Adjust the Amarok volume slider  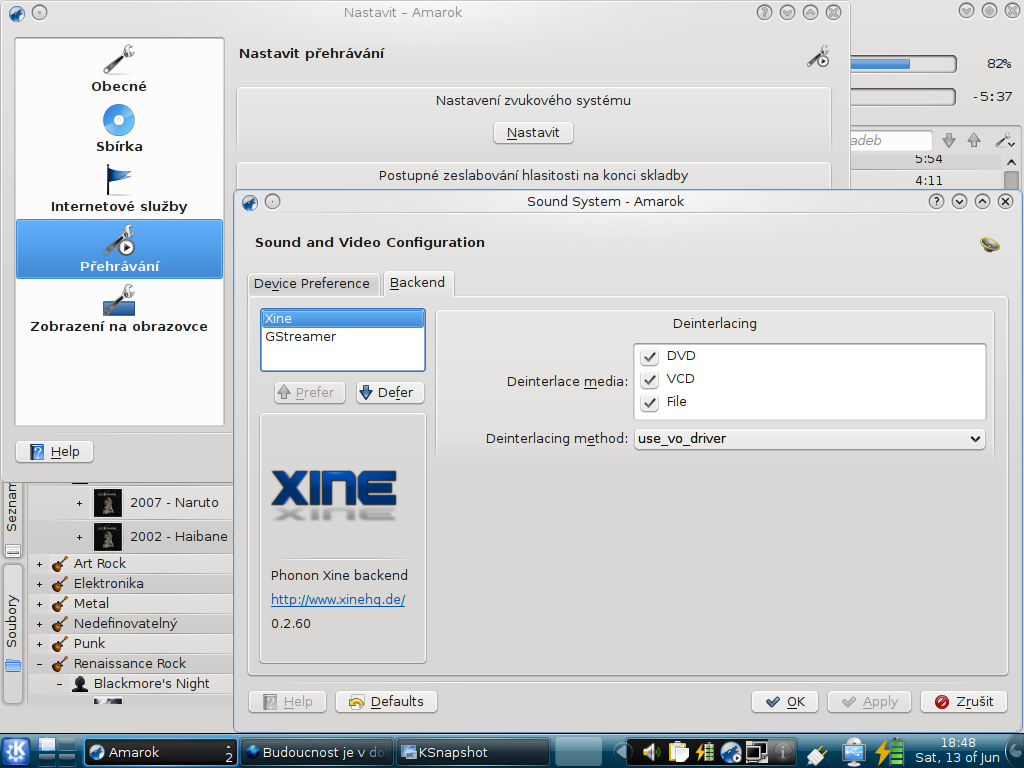point(903,63)
